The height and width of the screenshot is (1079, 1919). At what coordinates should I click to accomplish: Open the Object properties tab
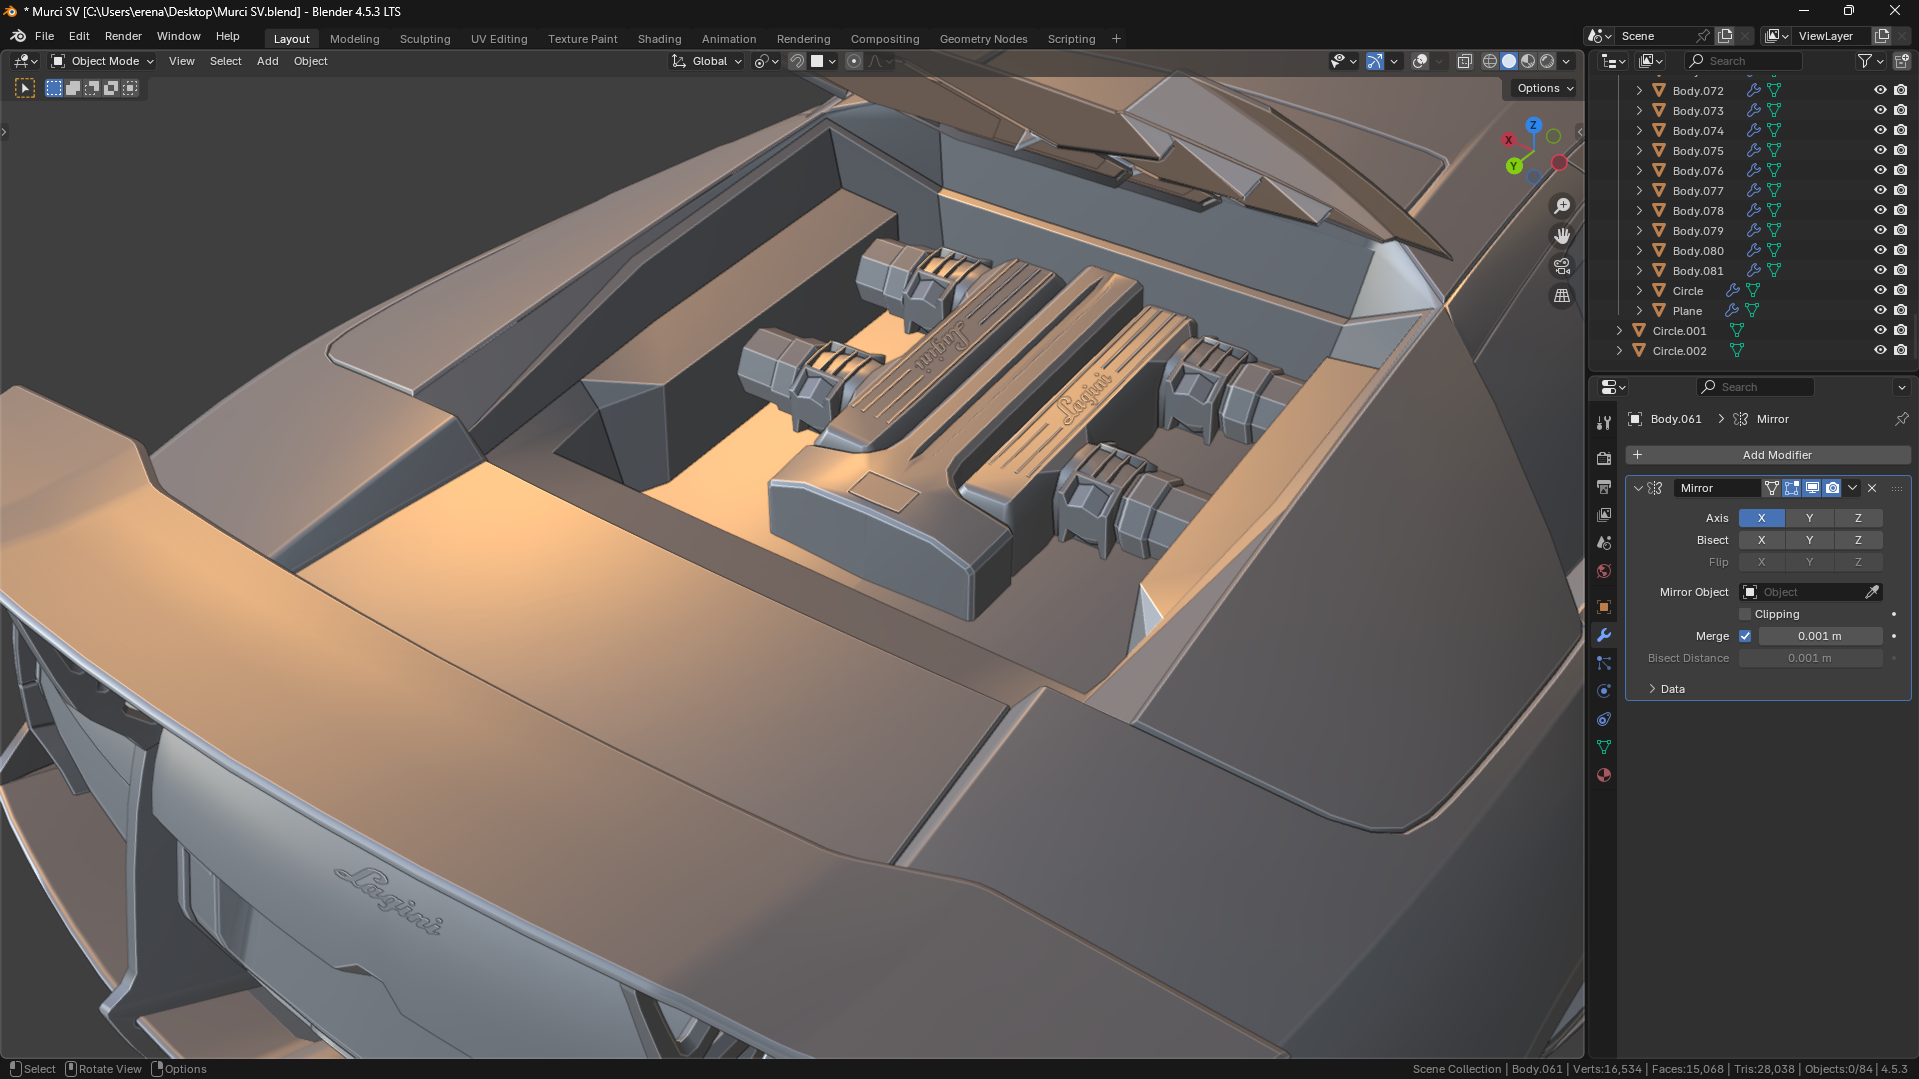point(1604,607)
